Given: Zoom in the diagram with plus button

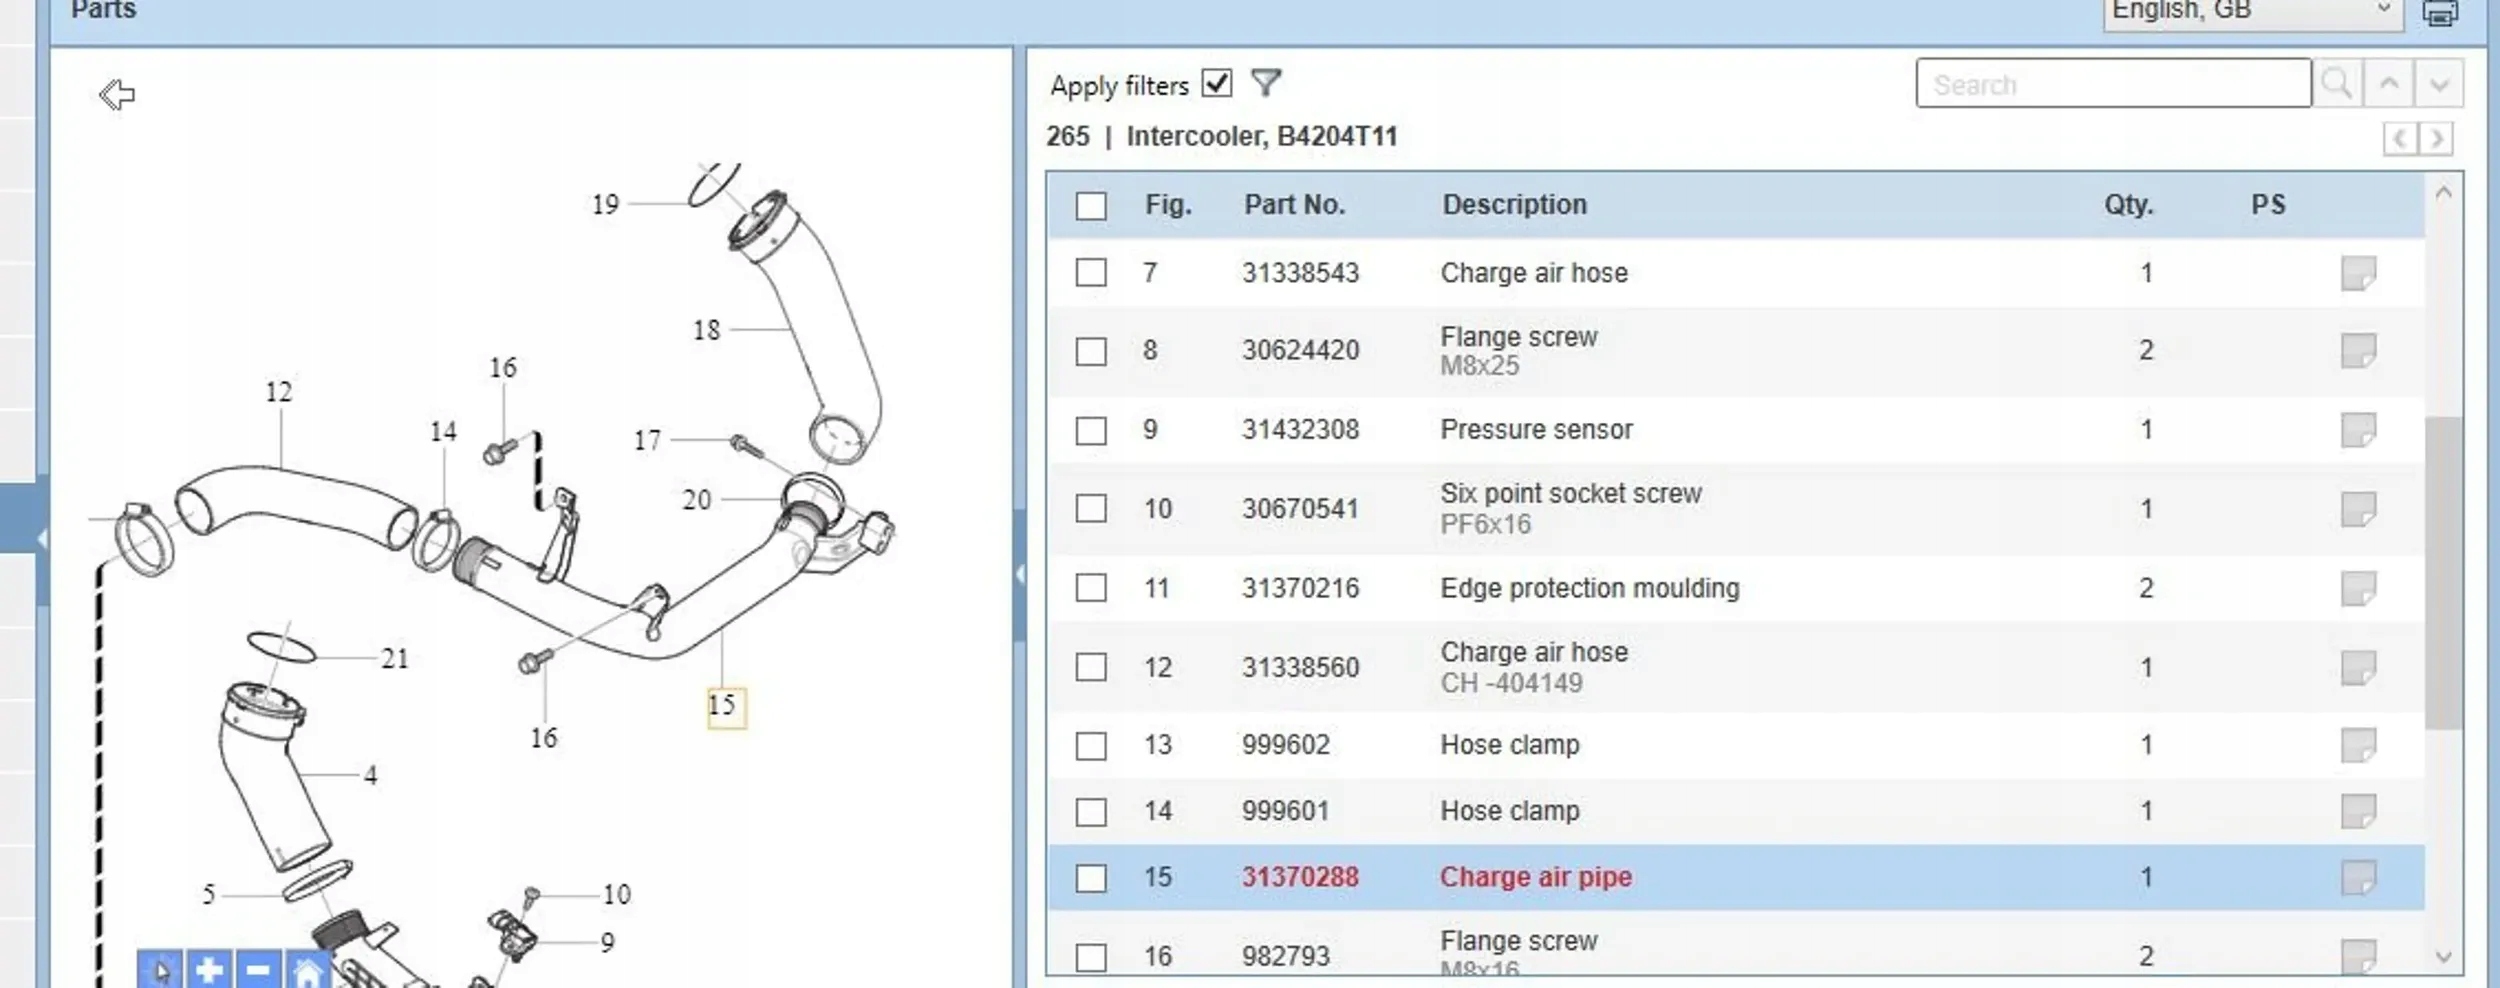Looking at the screenshot, I should (209, 969).
